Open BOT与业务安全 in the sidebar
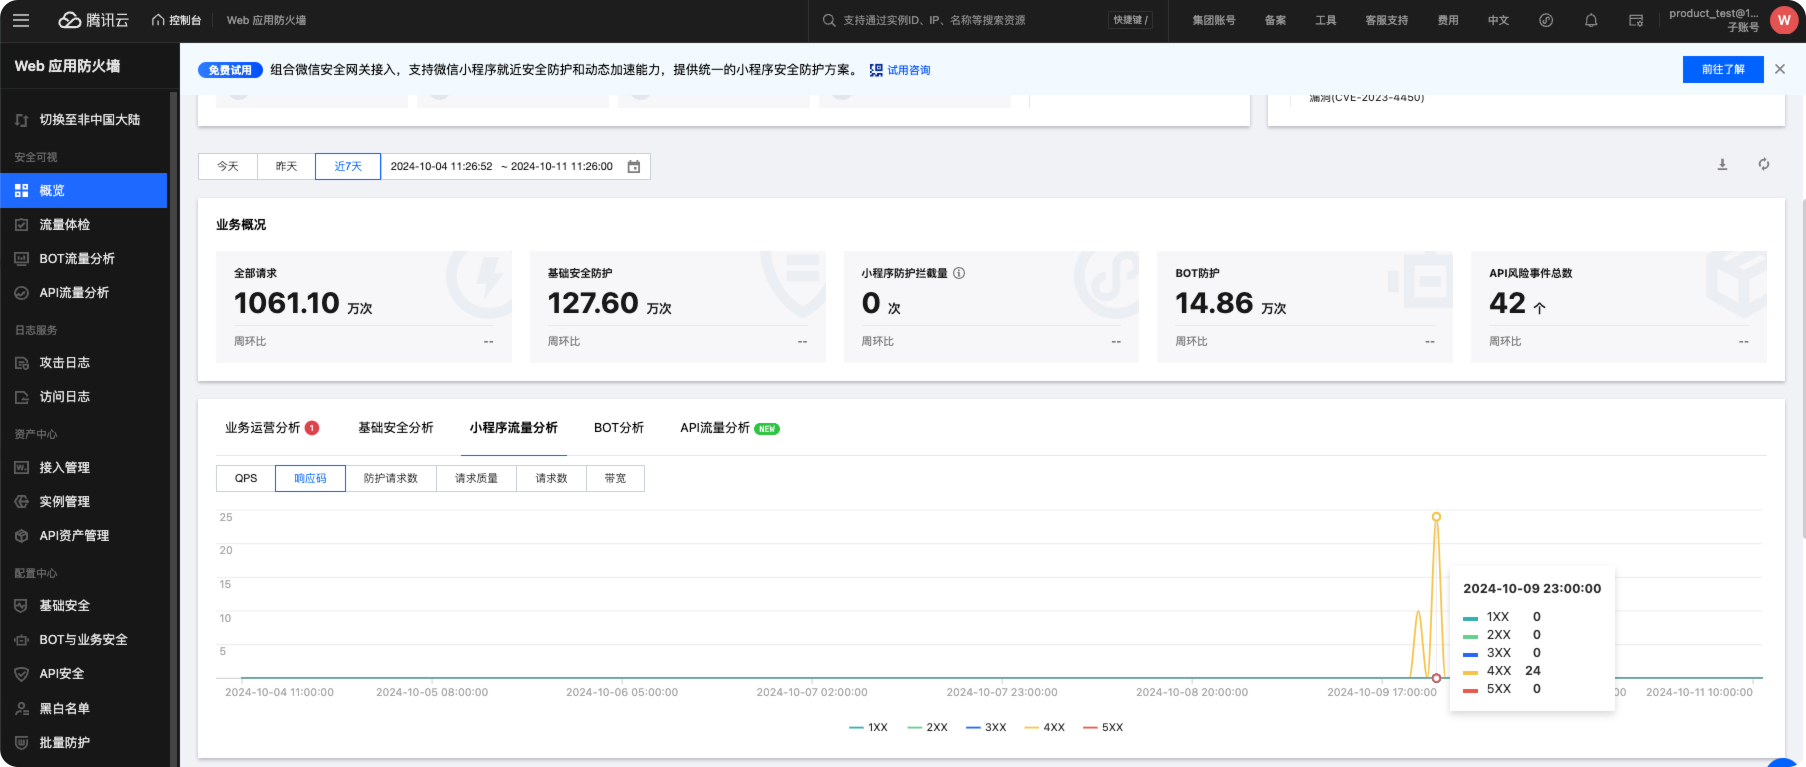This screenshot has width=1806, height=767. pos(84,639)
